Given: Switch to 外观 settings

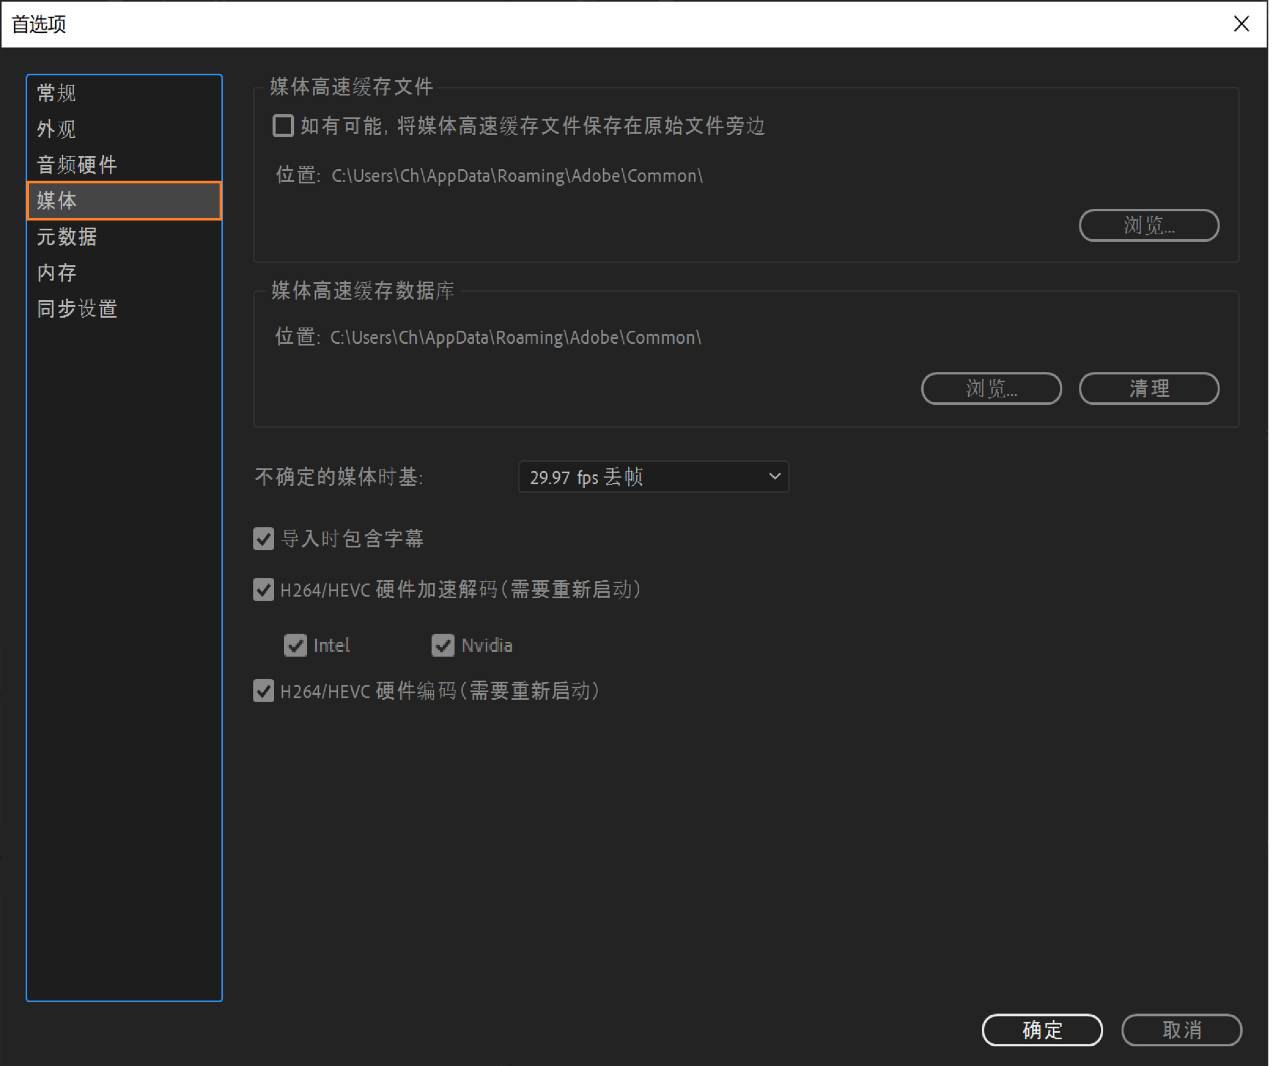Looking at the screenshot, I should pos(56,128).
